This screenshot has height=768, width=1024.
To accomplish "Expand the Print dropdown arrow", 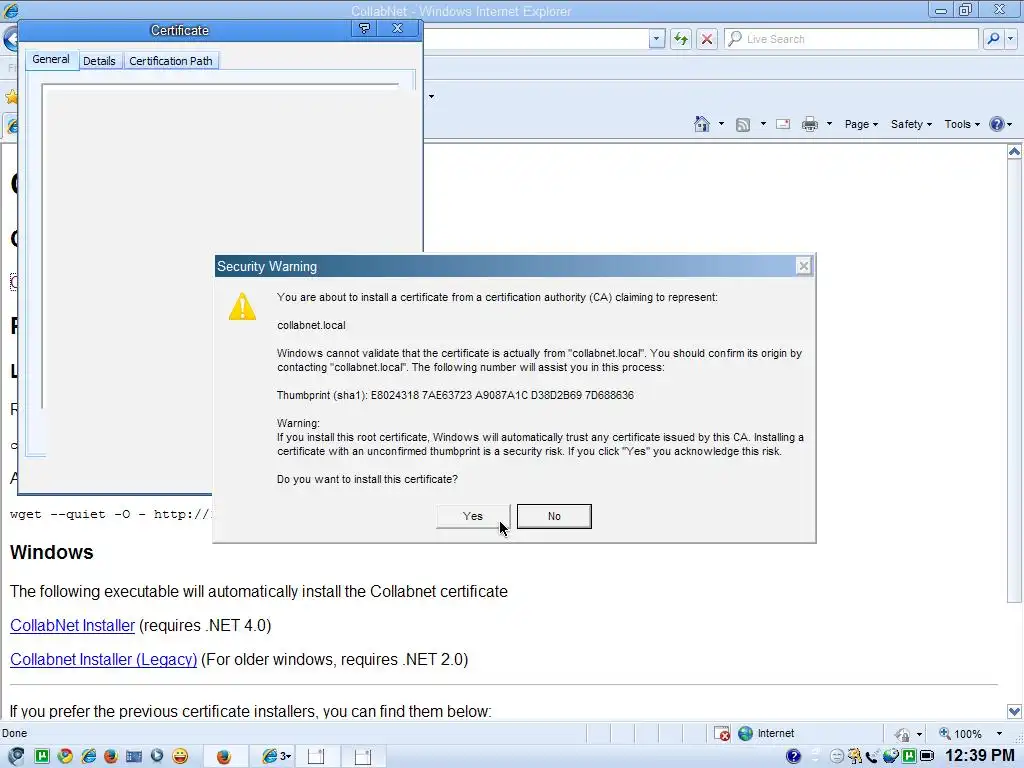I will [829, 124].
